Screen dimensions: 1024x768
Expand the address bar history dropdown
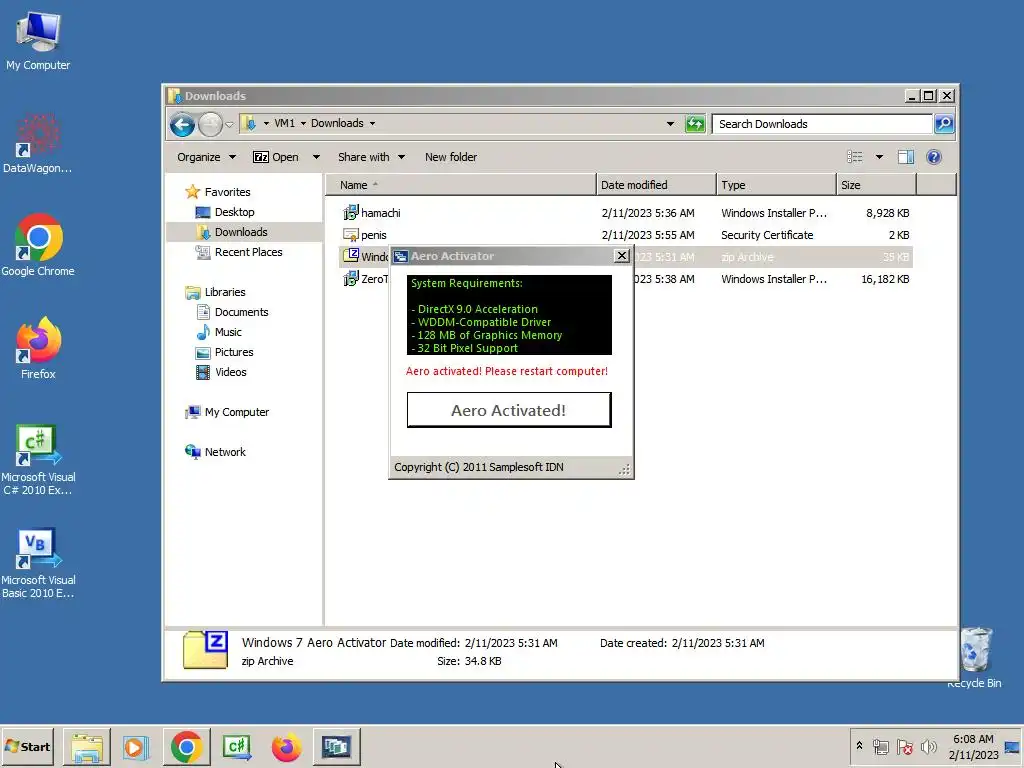point(670,123)
